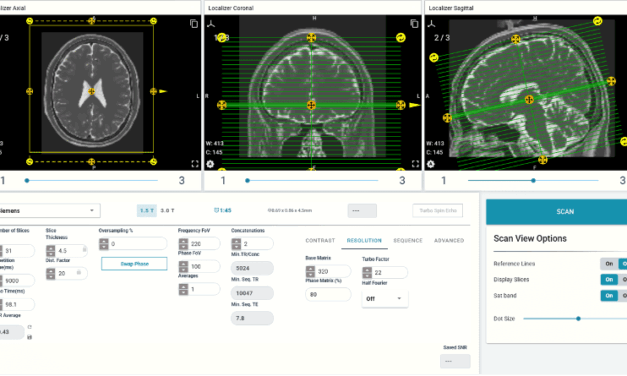
Task: Click the scan time 1:45 indicator
Action: pyautogui.click(x=223, y=210)
